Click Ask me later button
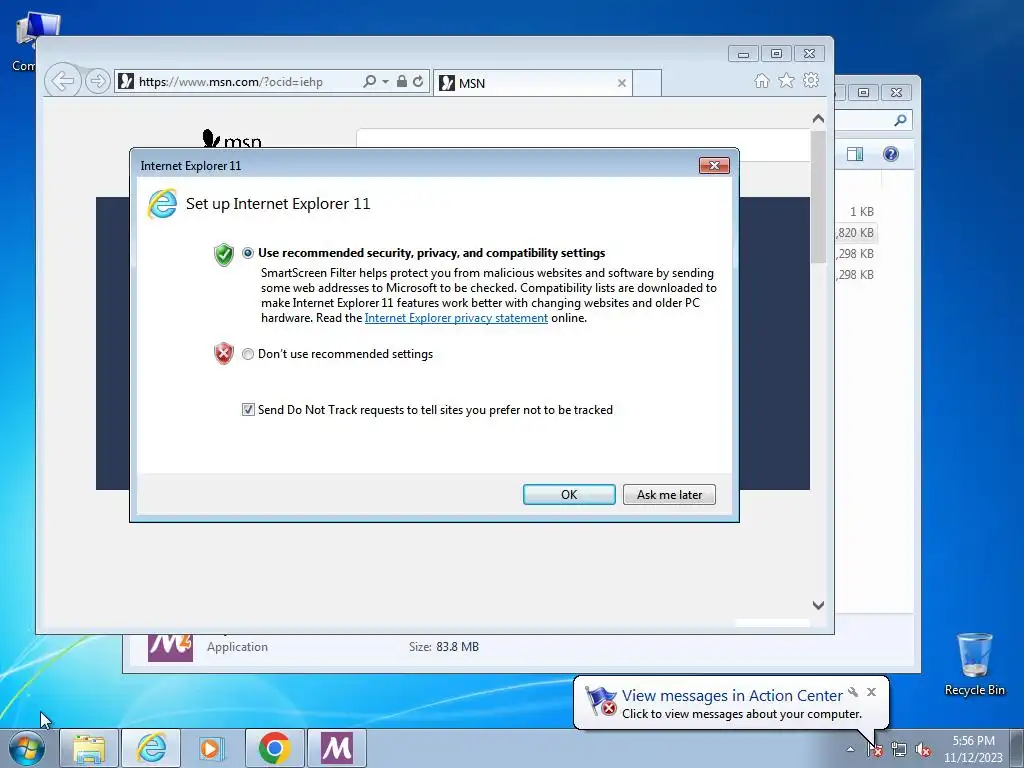Viewport: 1024px width, 768px height. coord(669,494)
